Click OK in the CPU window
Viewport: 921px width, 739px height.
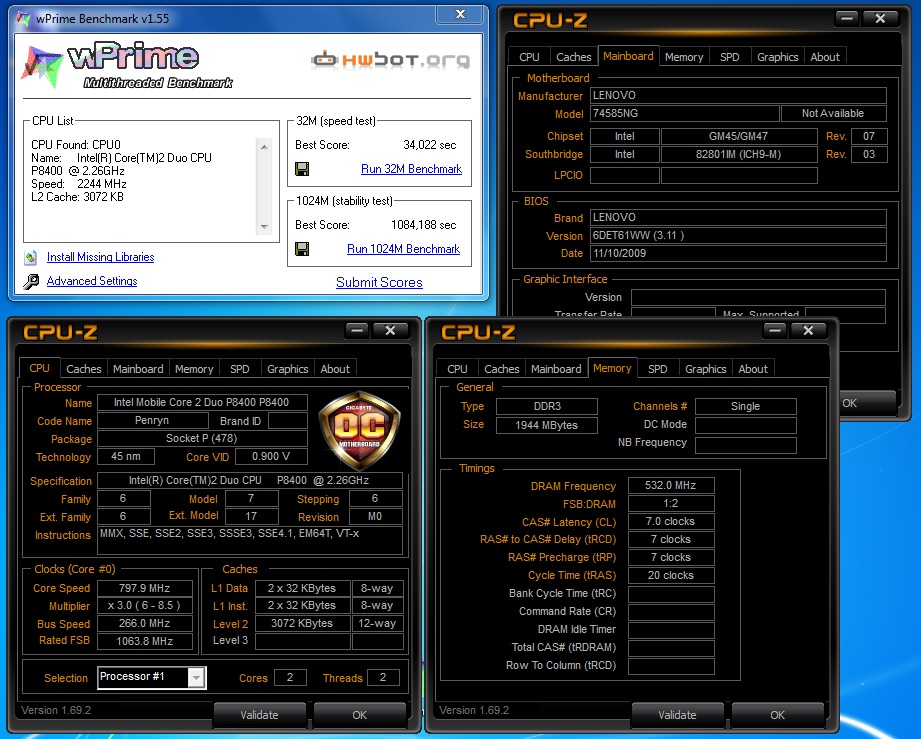click(359, 715)
